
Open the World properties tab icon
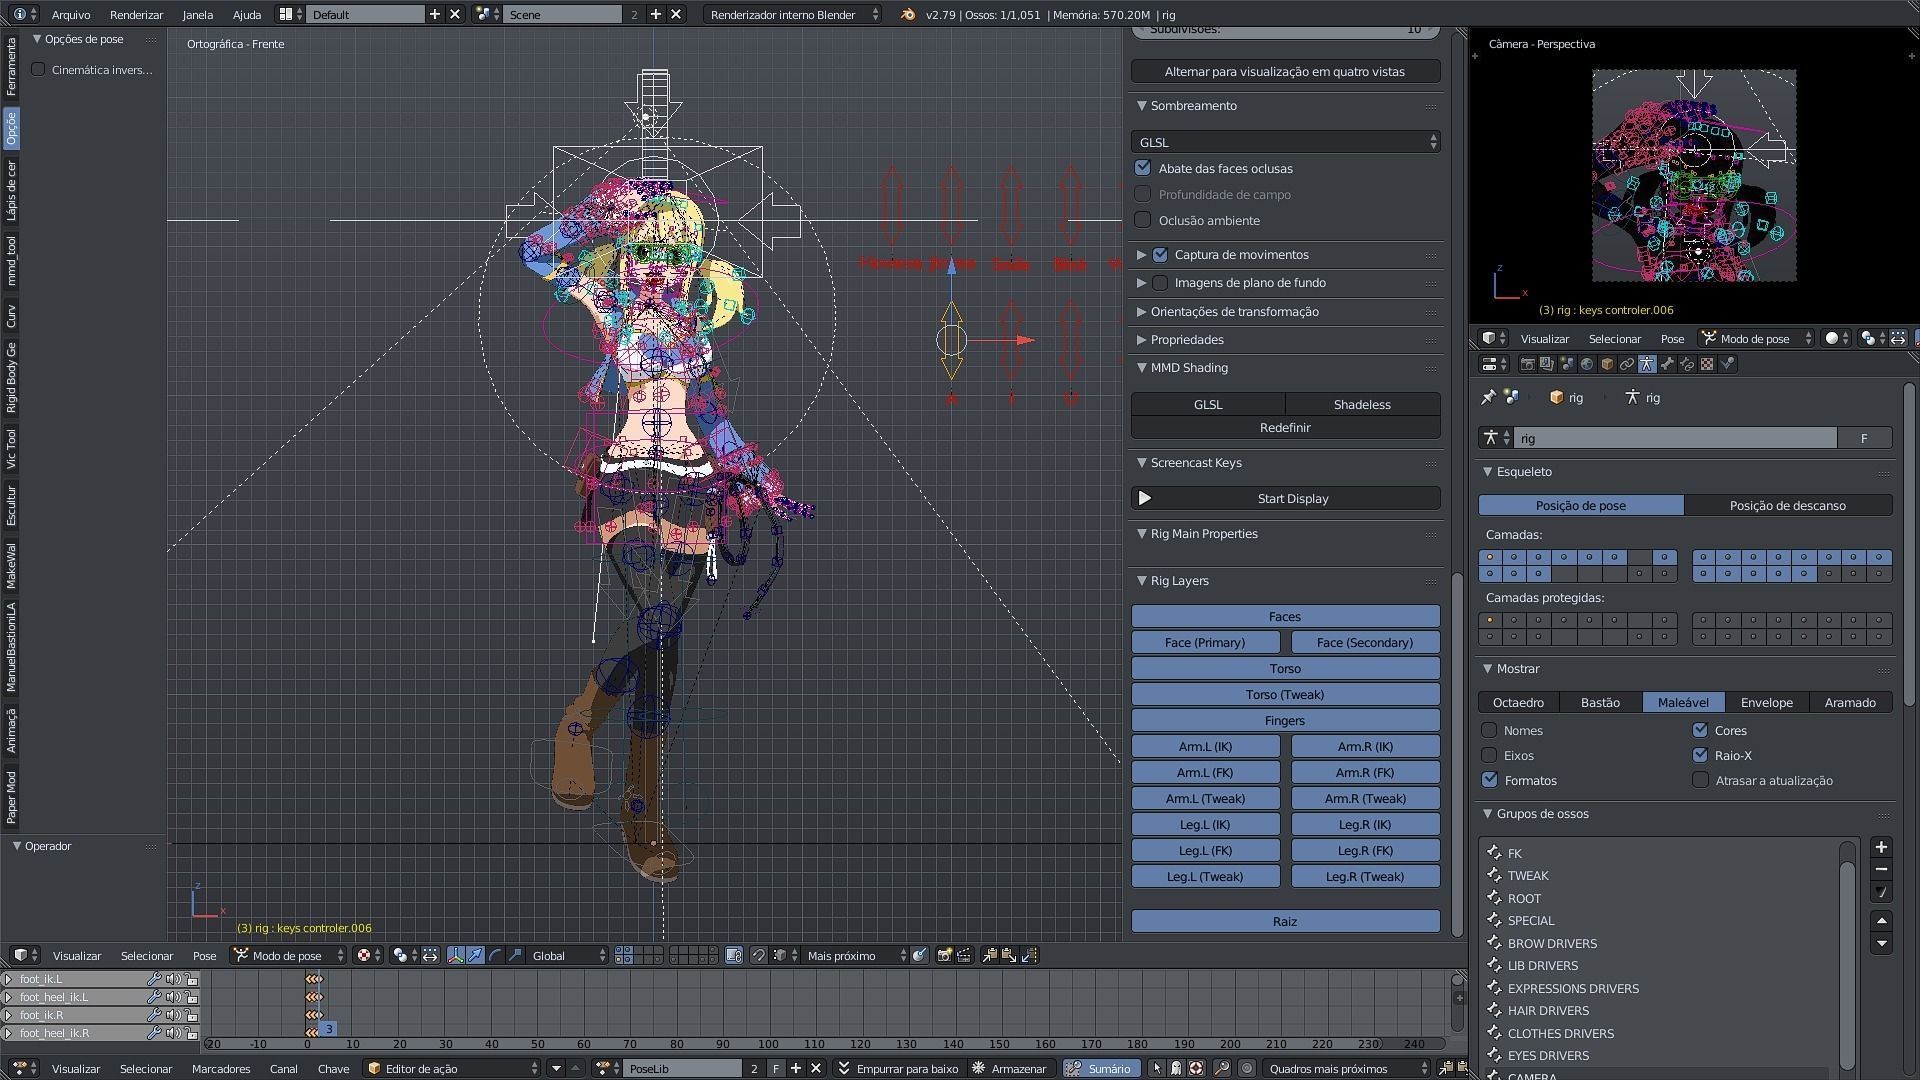[1587, 364]
